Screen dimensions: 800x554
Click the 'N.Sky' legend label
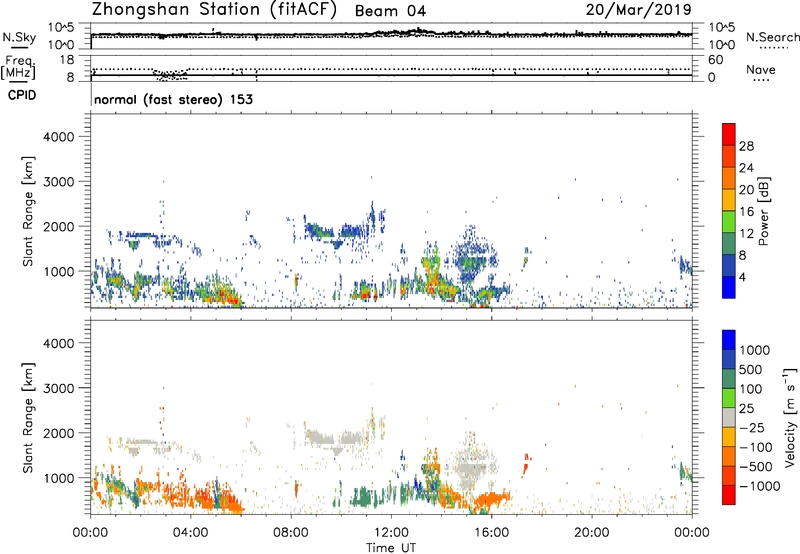tap(19, 37)
